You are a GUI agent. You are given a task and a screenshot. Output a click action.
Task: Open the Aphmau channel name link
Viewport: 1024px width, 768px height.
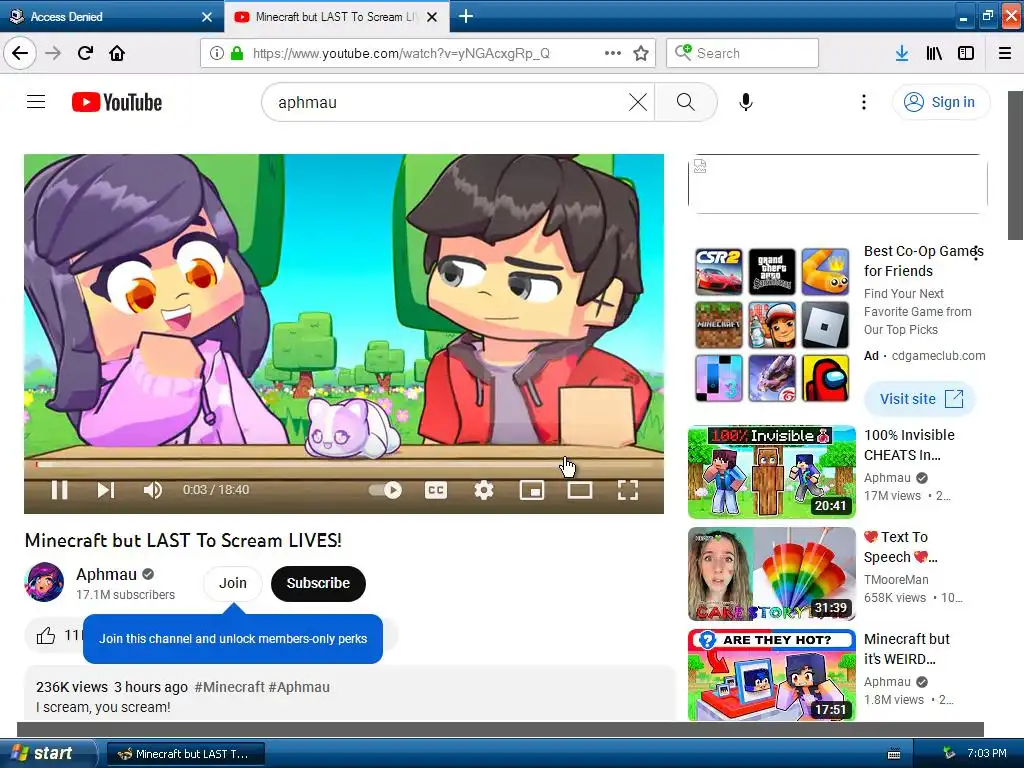(106, 574)
